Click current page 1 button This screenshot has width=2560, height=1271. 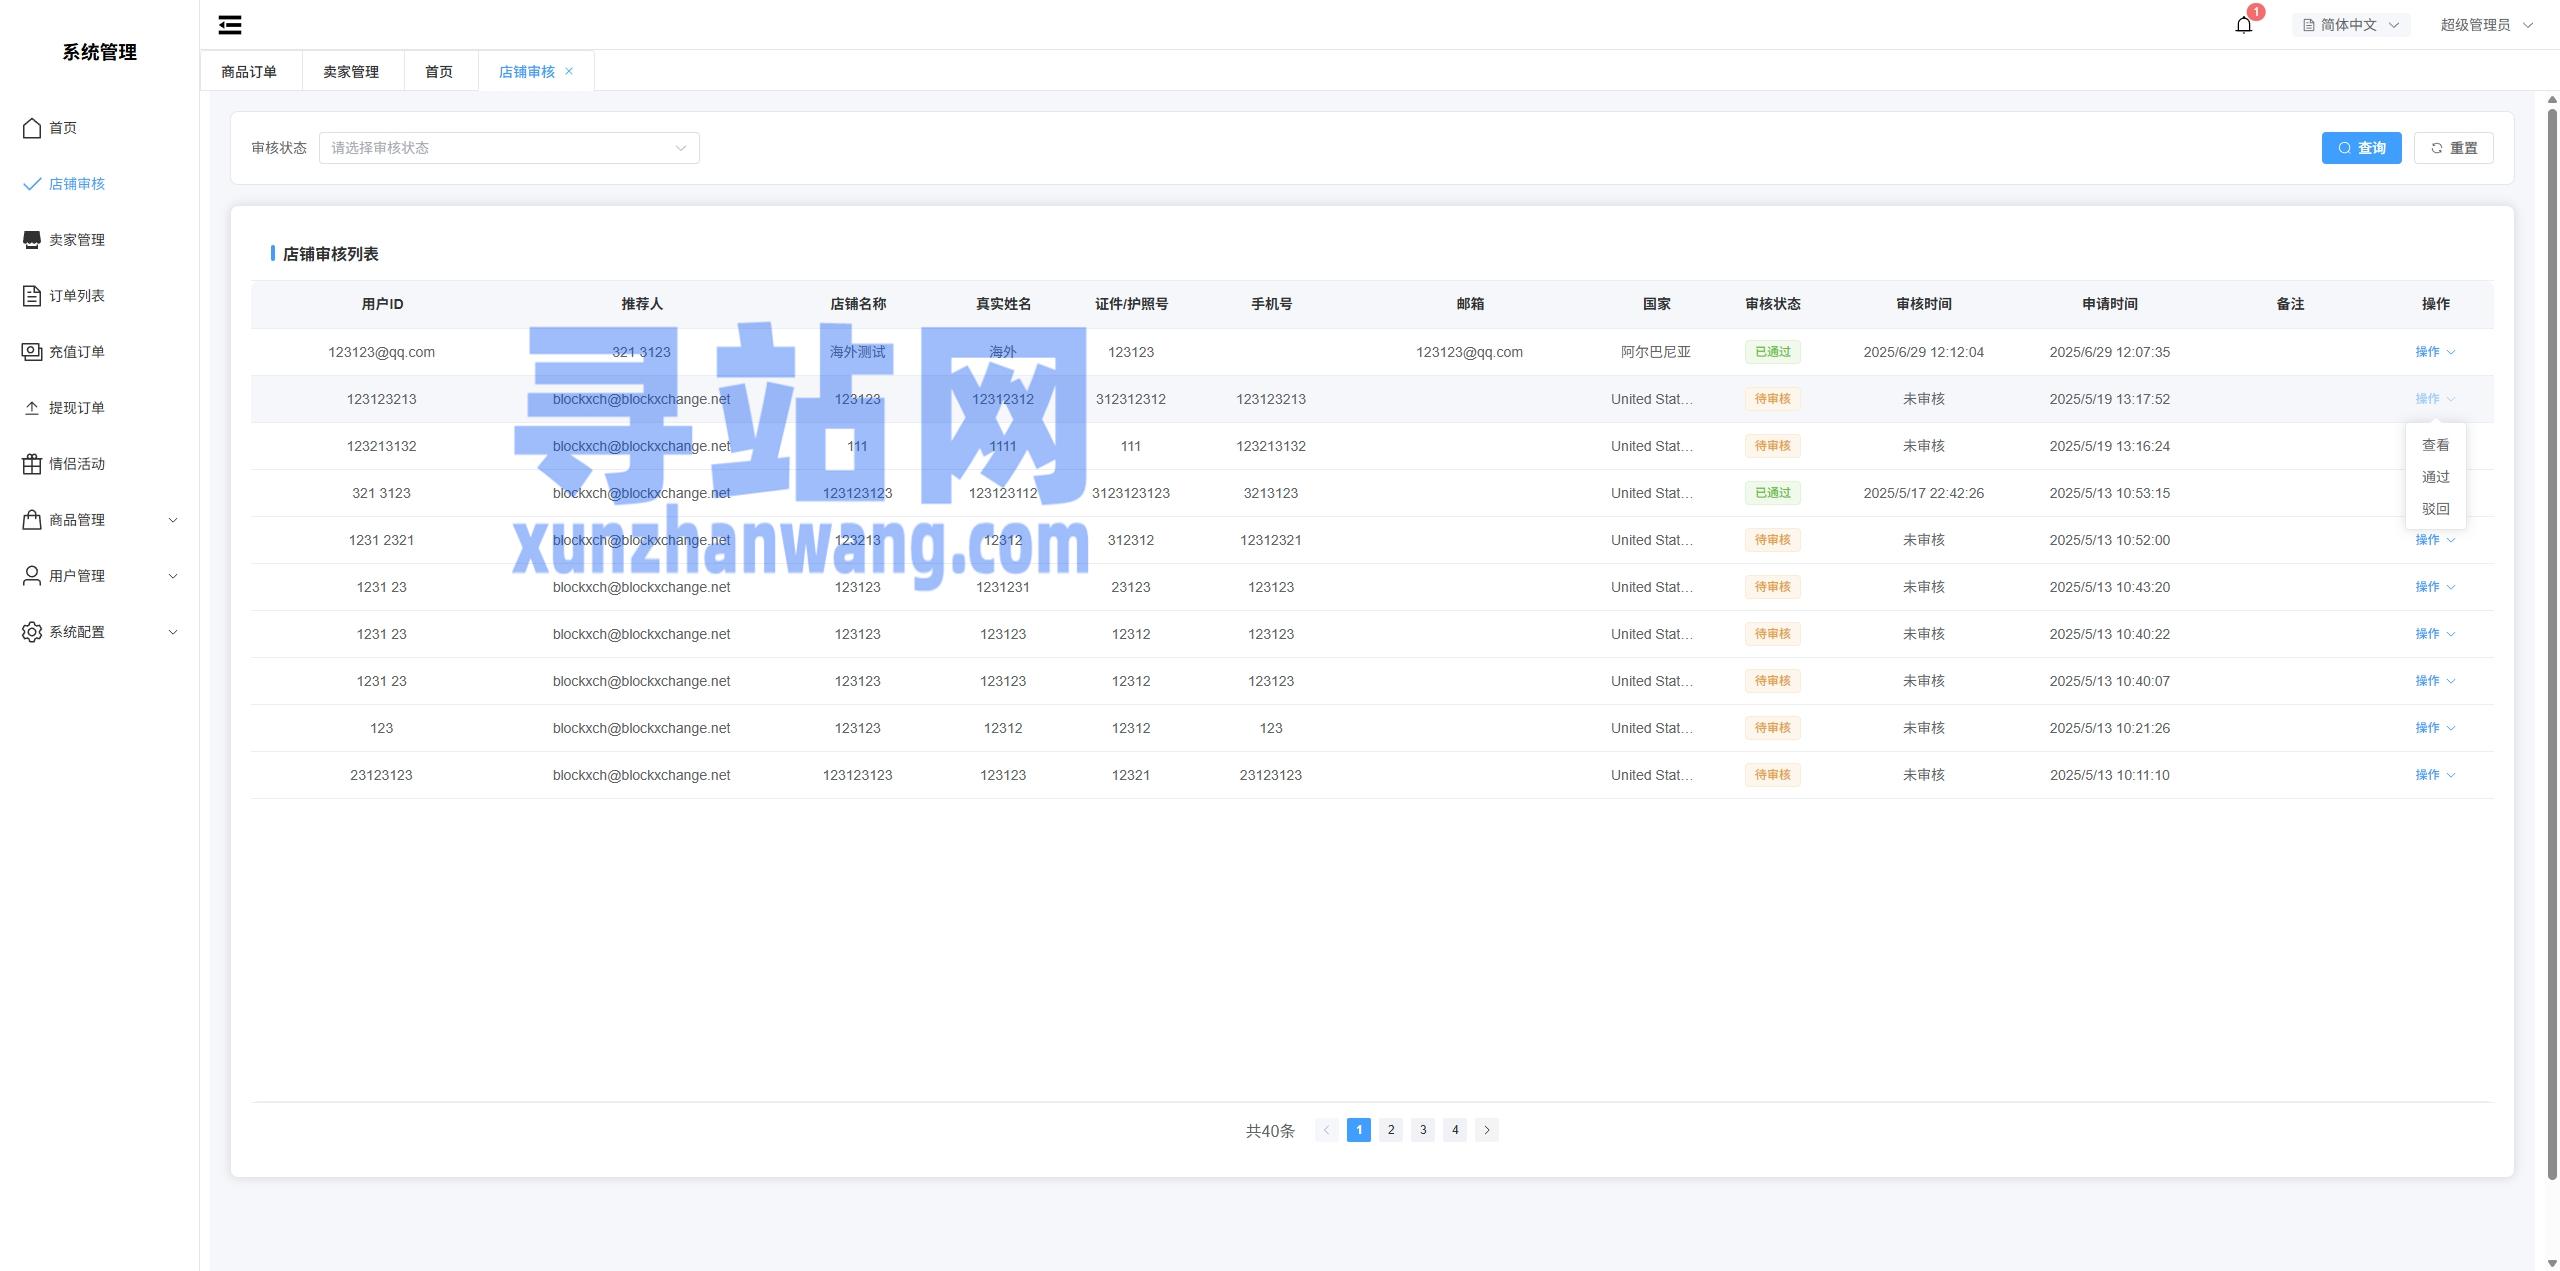1359,1130
